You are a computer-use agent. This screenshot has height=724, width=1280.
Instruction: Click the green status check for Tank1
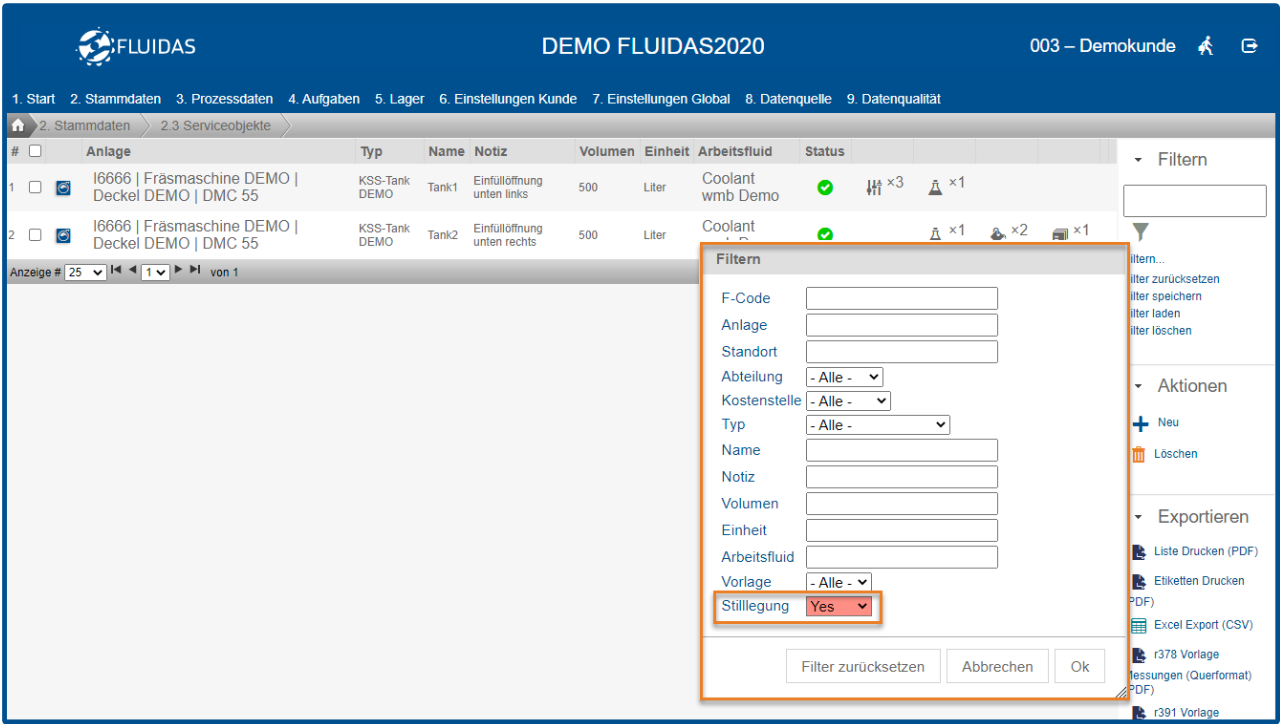click(x=825, y=187)
